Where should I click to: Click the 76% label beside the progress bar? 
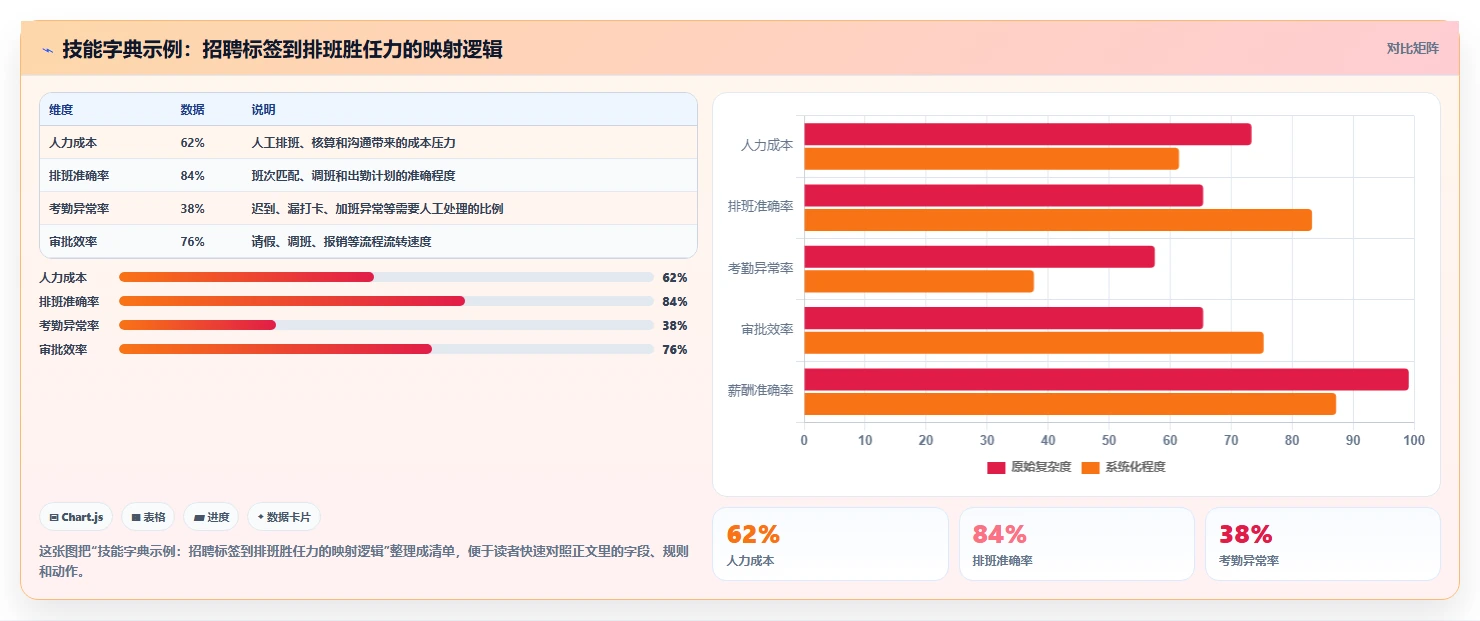tap(675, 349)
